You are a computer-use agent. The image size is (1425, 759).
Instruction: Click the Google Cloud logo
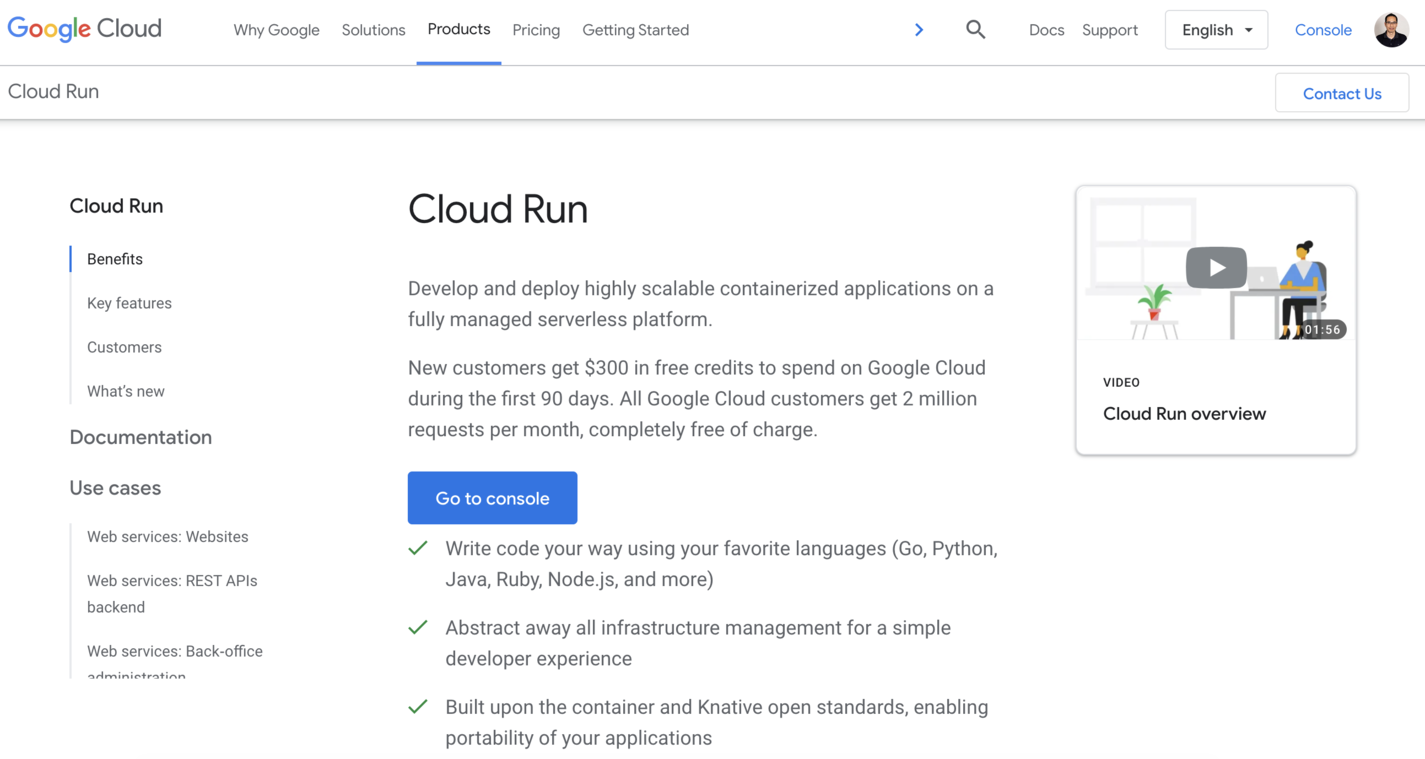pos(84,29)
